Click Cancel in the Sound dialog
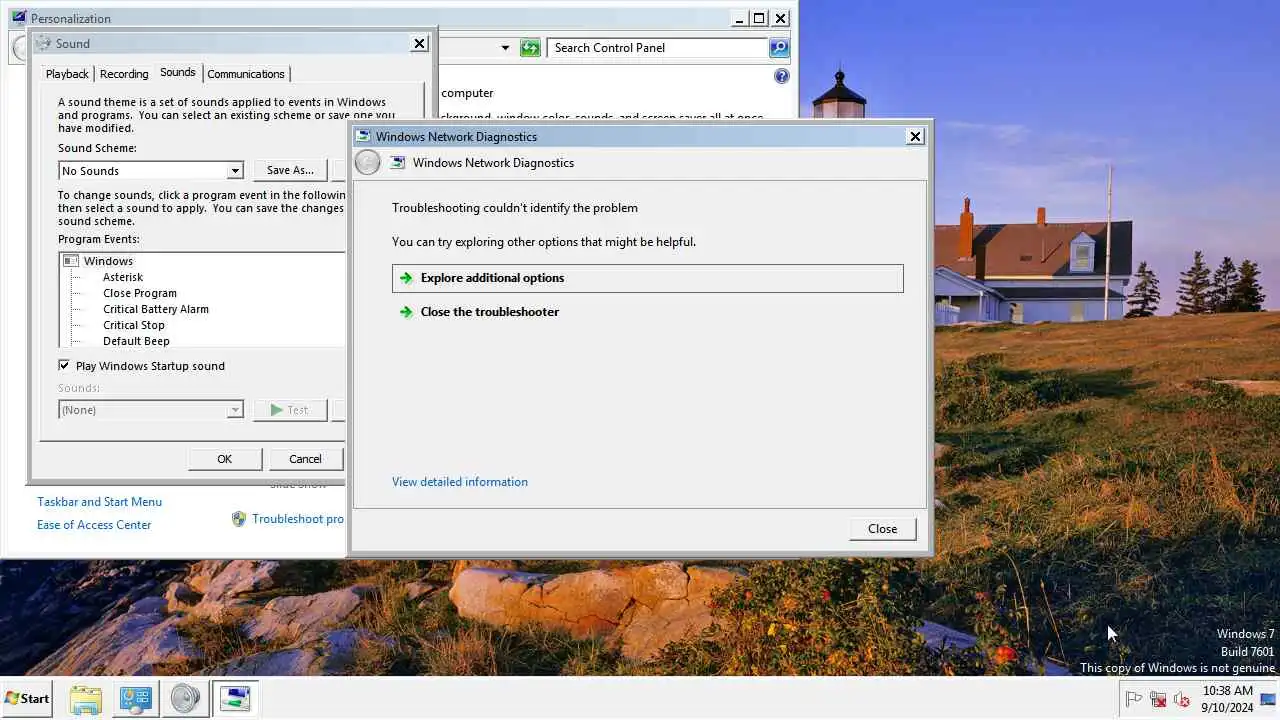 (306, 459)
